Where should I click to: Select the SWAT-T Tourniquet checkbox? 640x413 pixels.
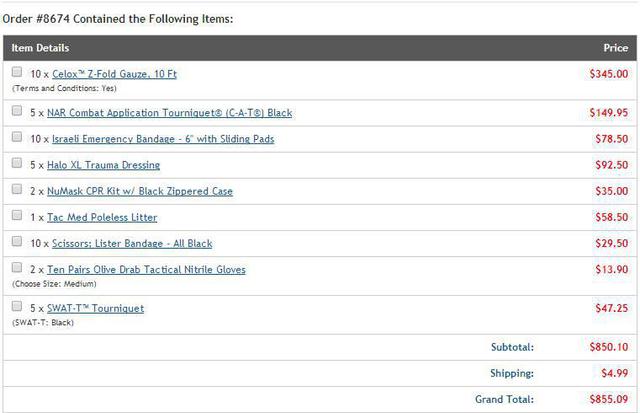pos(17,306)
